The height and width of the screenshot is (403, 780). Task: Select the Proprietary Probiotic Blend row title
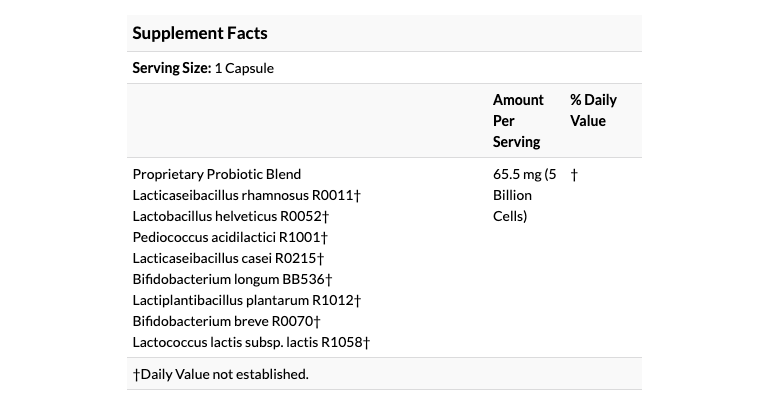(x=216, y=174)
